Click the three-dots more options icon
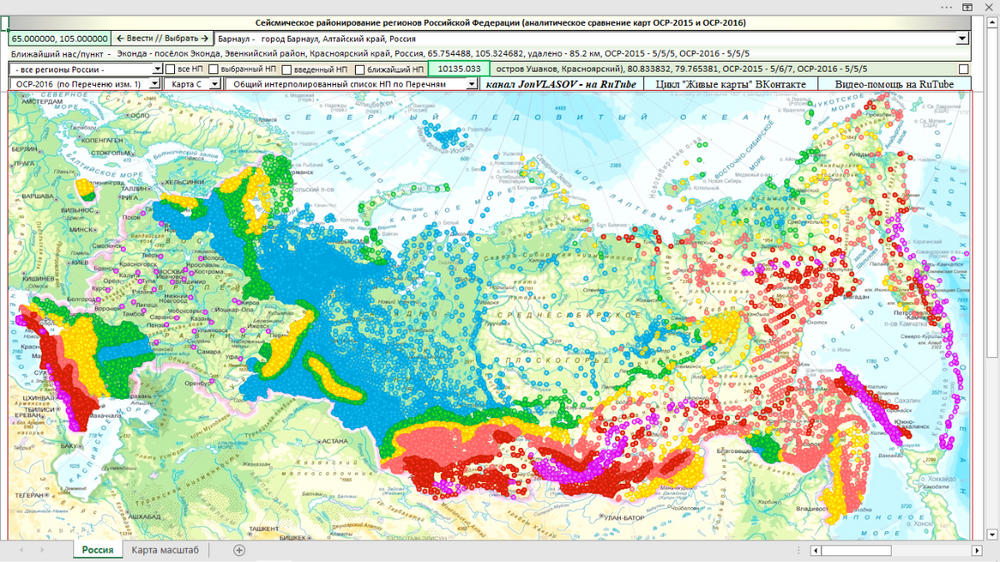The height and width of the screenshot is (562, 1000). click(x=946, y=7)
